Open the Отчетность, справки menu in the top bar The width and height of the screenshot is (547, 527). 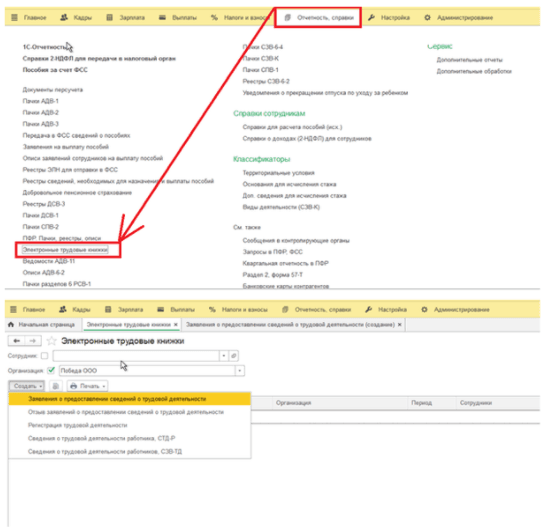318,17
